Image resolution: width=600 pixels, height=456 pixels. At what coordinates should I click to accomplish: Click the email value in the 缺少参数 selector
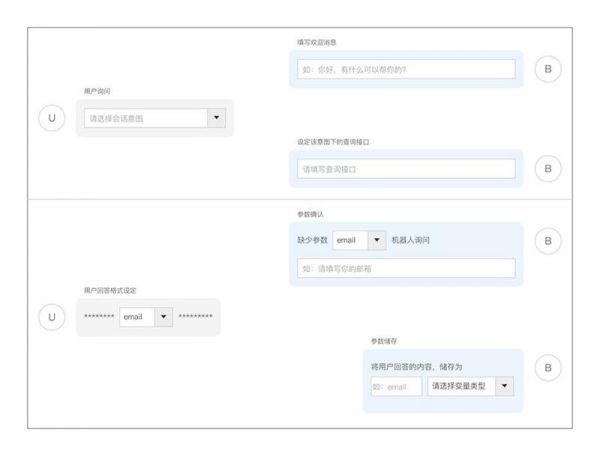(x=348, y=240)
